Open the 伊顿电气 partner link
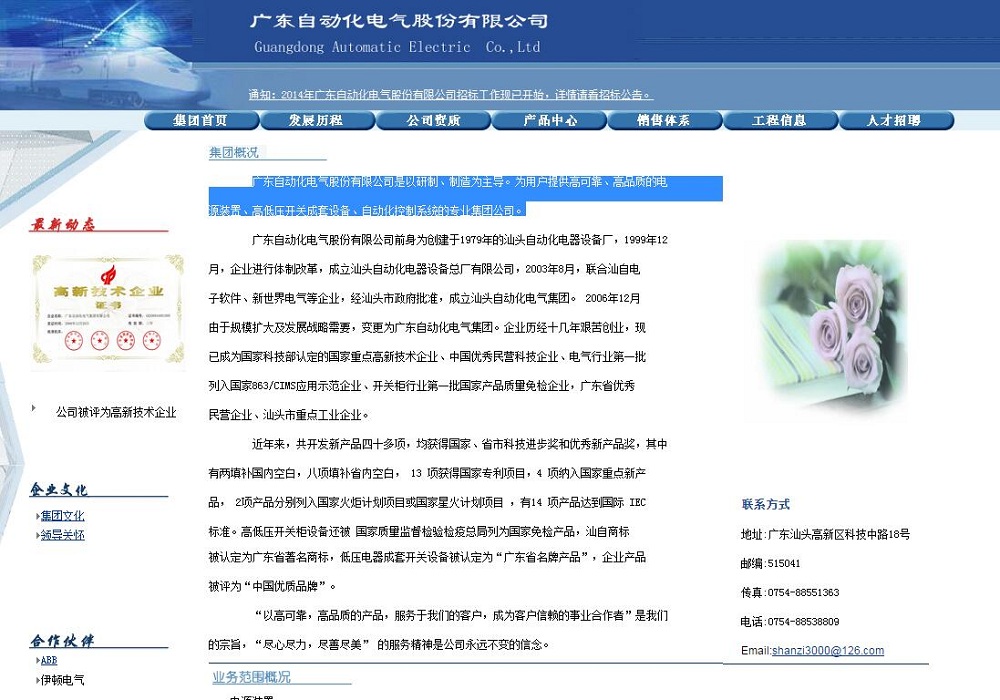 (x=62, y=680)
